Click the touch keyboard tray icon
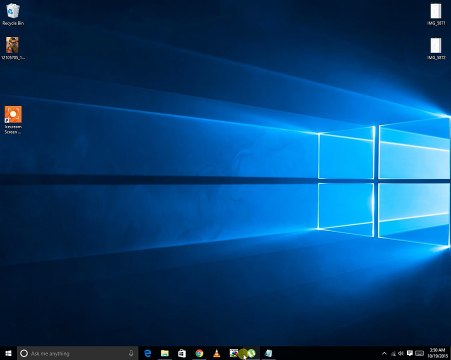 coord(420,353)
